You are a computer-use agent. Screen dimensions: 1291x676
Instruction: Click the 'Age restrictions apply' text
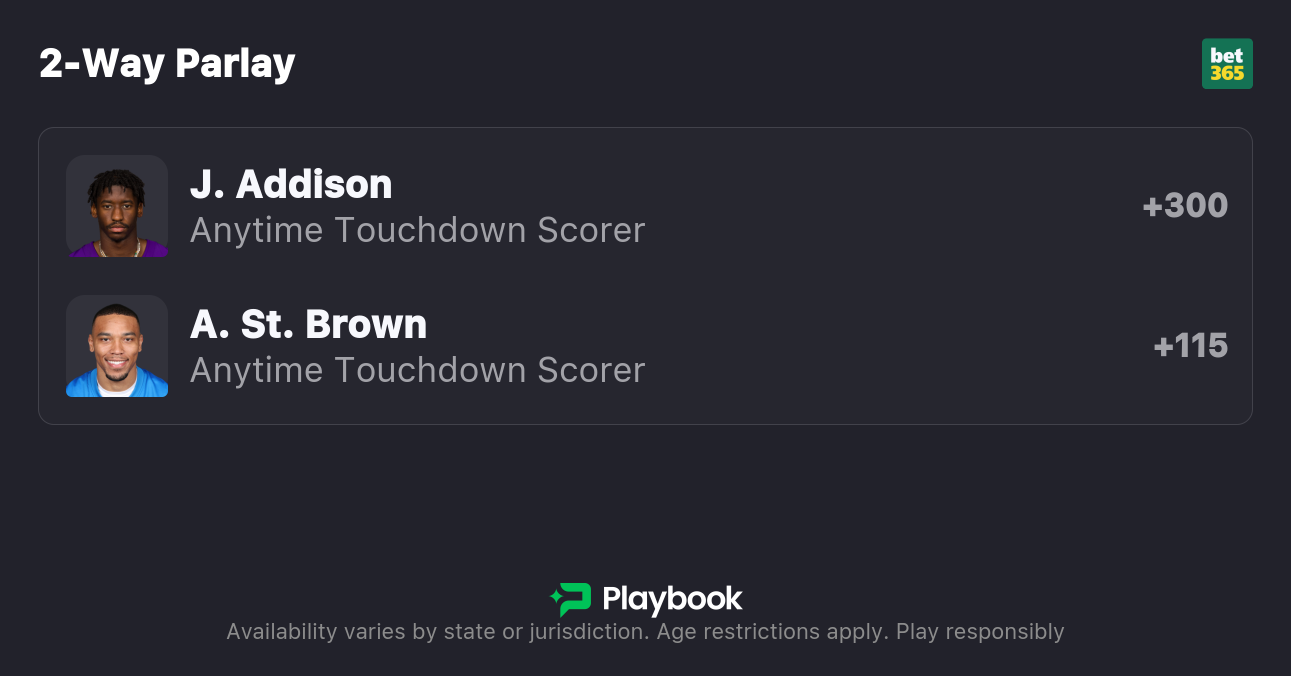770,632
